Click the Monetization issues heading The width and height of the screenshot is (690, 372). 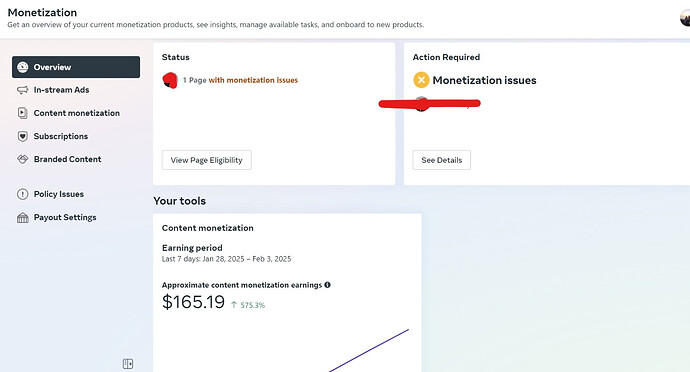click(x=484, y=80)
